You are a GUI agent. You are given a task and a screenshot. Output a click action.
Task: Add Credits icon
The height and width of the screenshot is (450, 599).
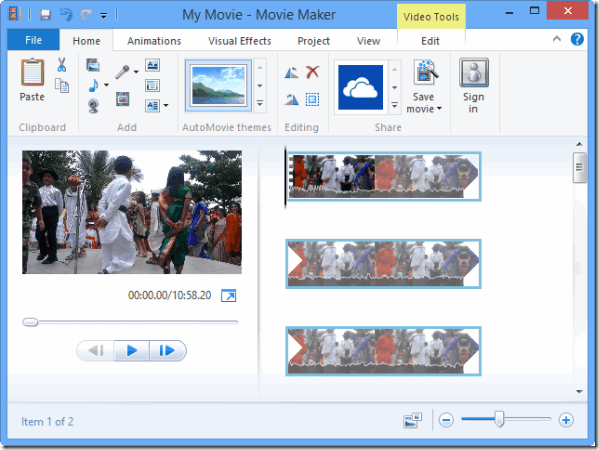[152, 105]
